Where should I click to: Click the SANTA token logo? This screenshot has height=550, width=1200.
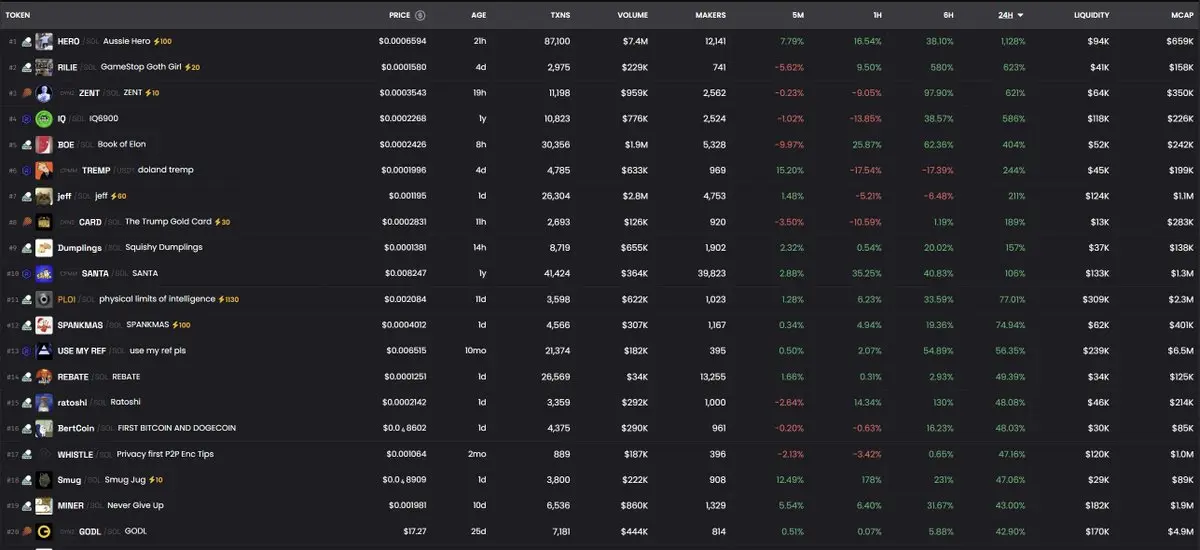[x=44, y=273]
